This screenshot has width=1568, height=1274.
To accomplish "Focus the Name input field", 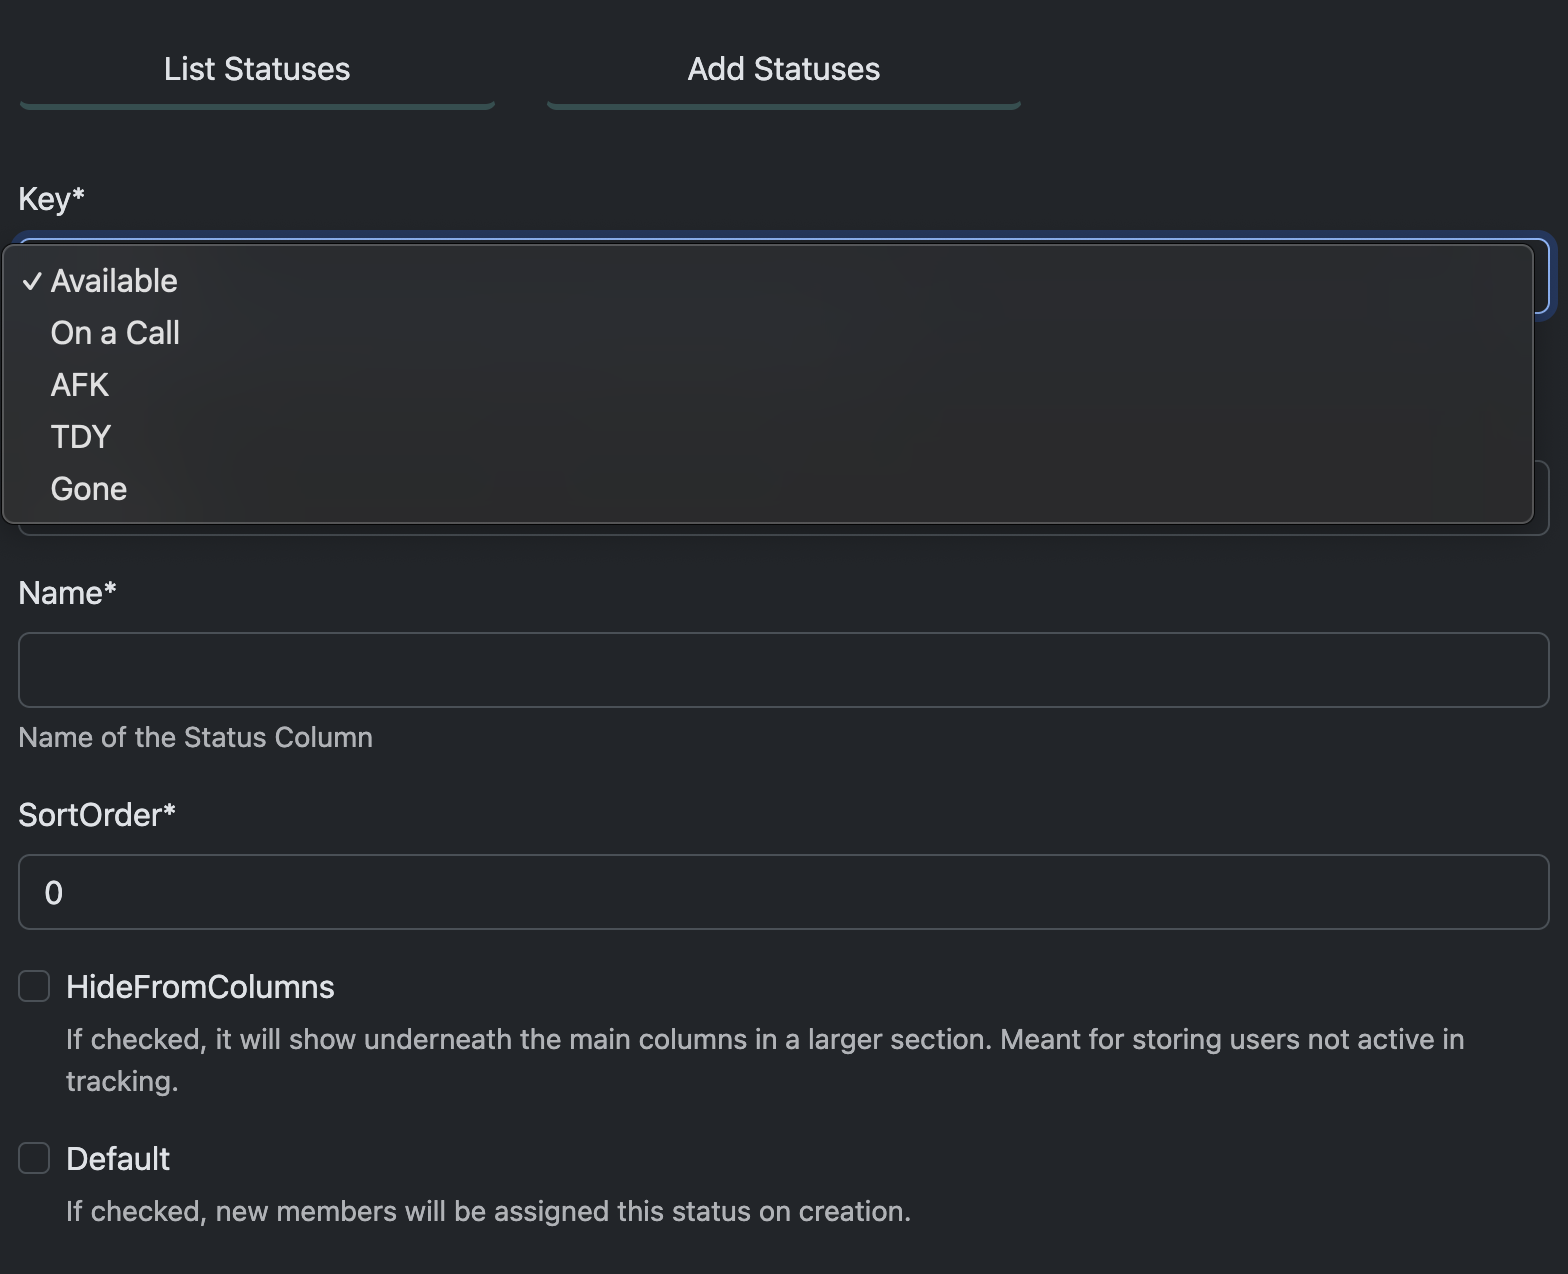I will coord(783,670).
